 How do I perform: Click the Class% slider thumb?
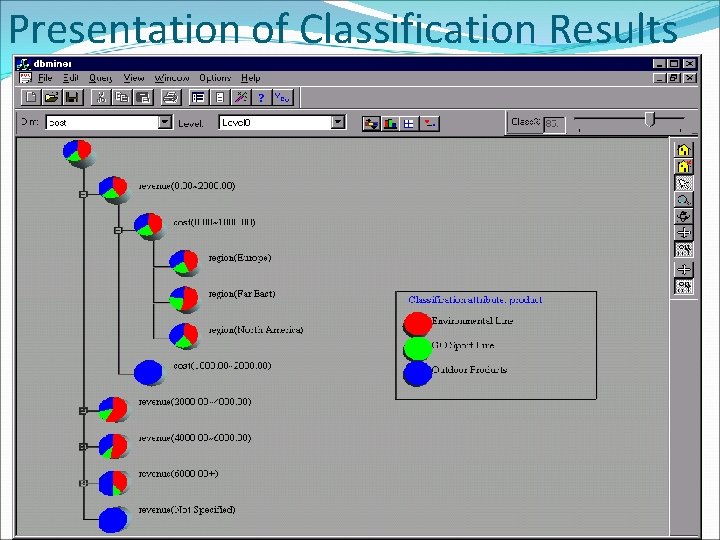pyautogui.click(x=650, y=119)
